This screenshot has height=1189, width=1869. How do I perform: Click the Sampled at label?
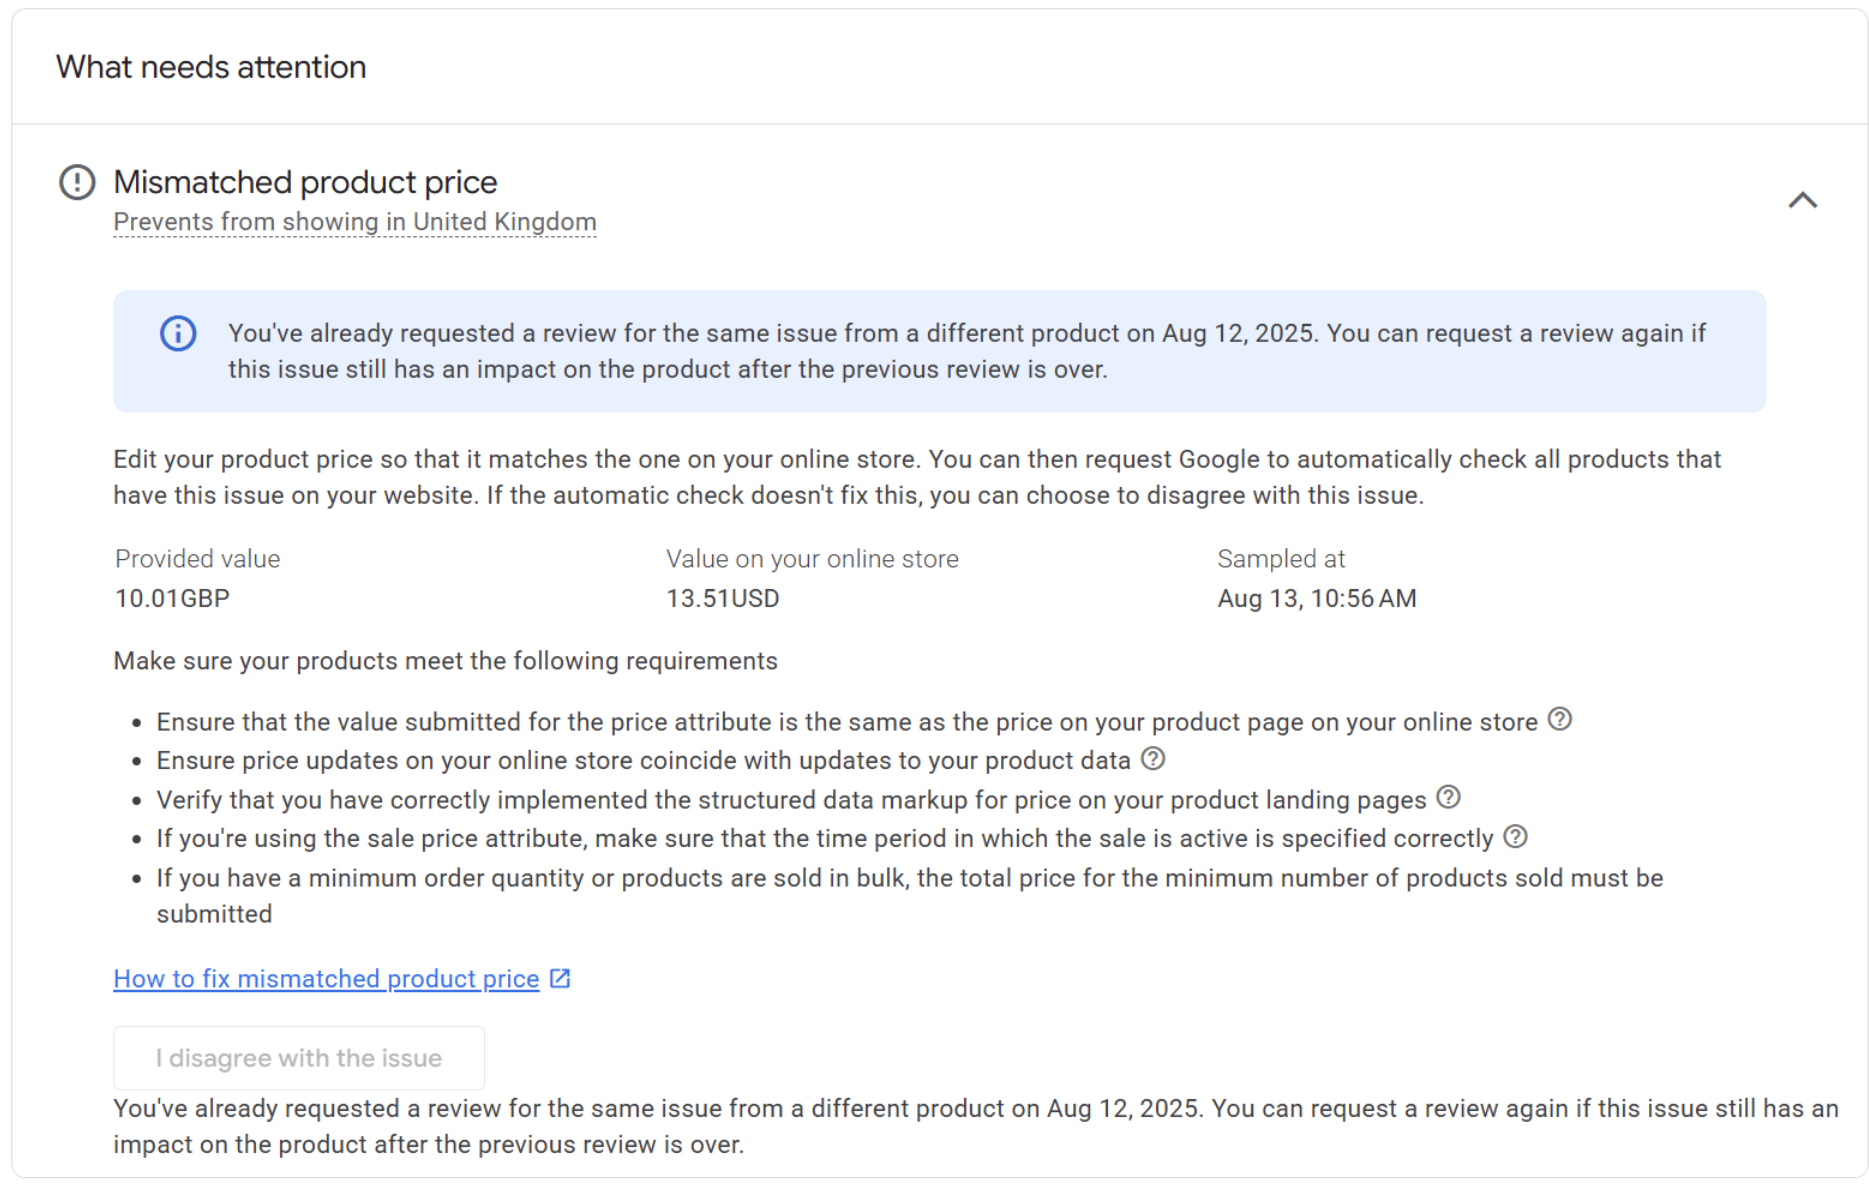pos(1281,559)
